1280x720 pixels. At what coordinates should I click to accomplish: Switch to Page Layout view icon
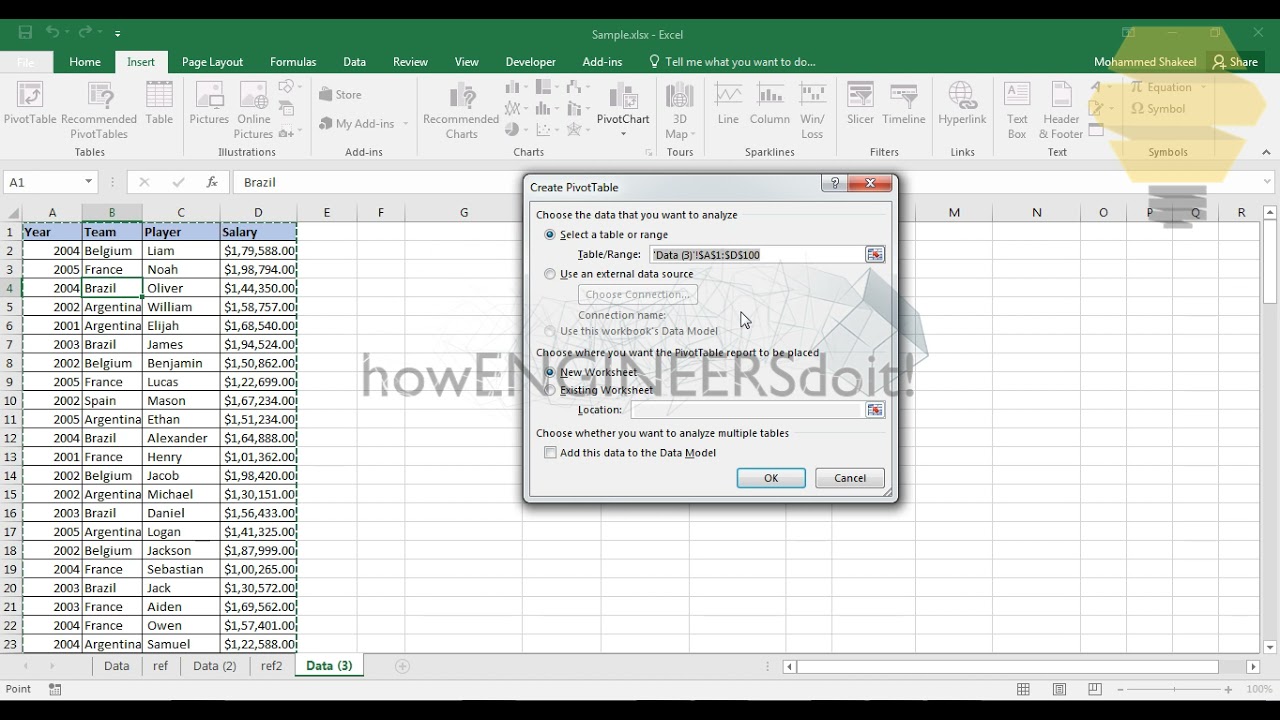pos(1059,689)
